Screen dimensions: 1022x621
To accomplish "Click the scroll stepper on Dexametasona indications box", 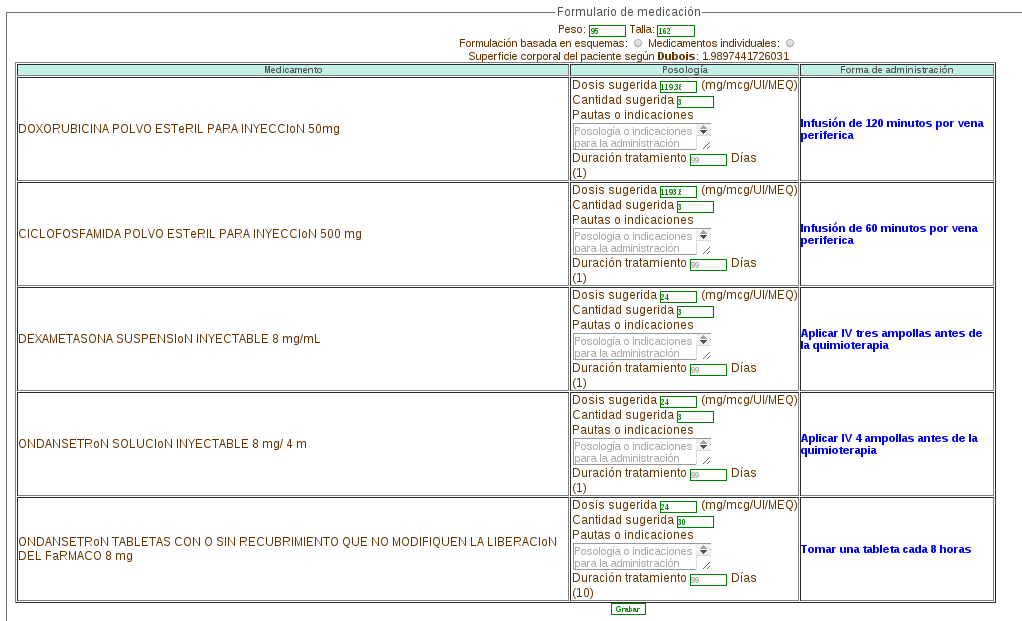I will [x=704, y=340].
